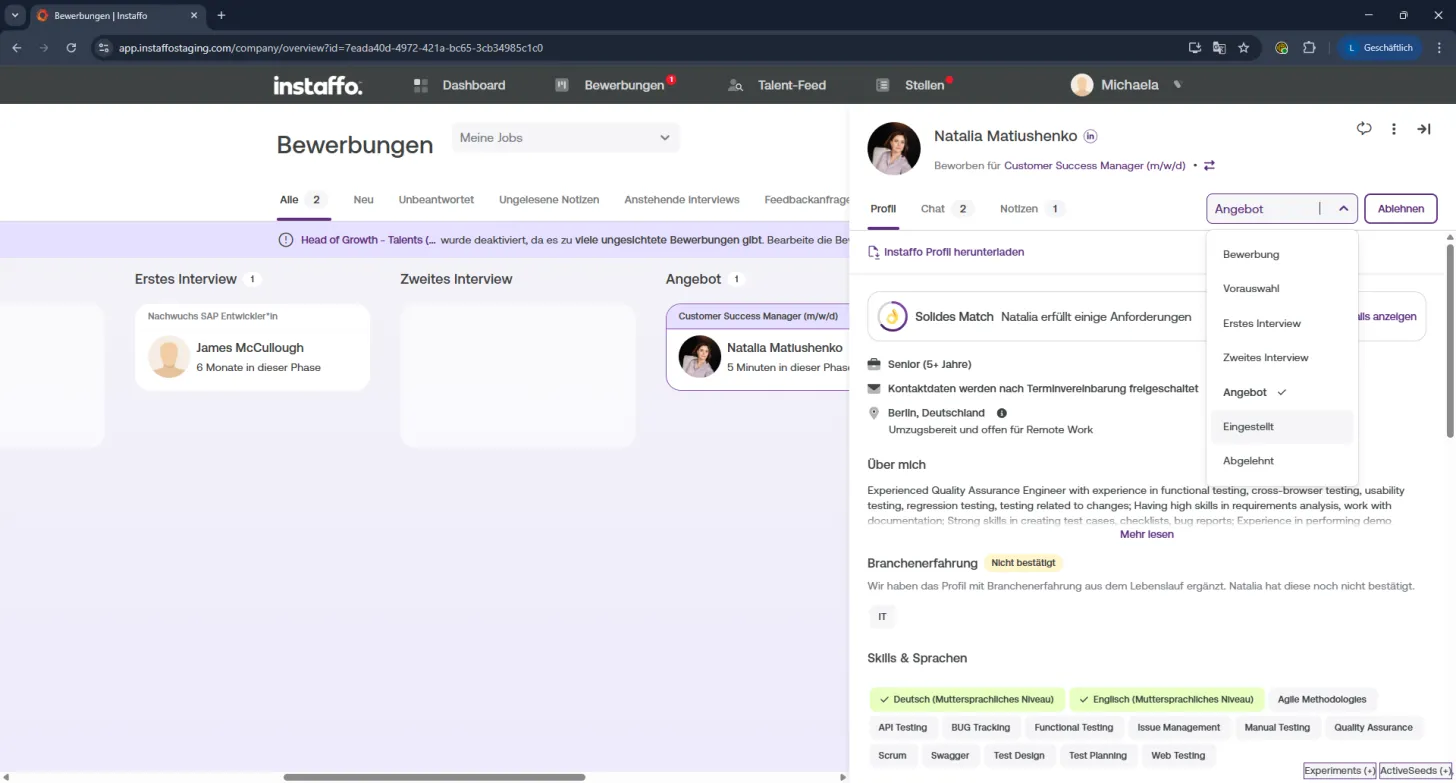Viewport: 1456px width, 783px height.
Task: Click the edit pencil icon beside Michaela
Action: point(1177,85)
